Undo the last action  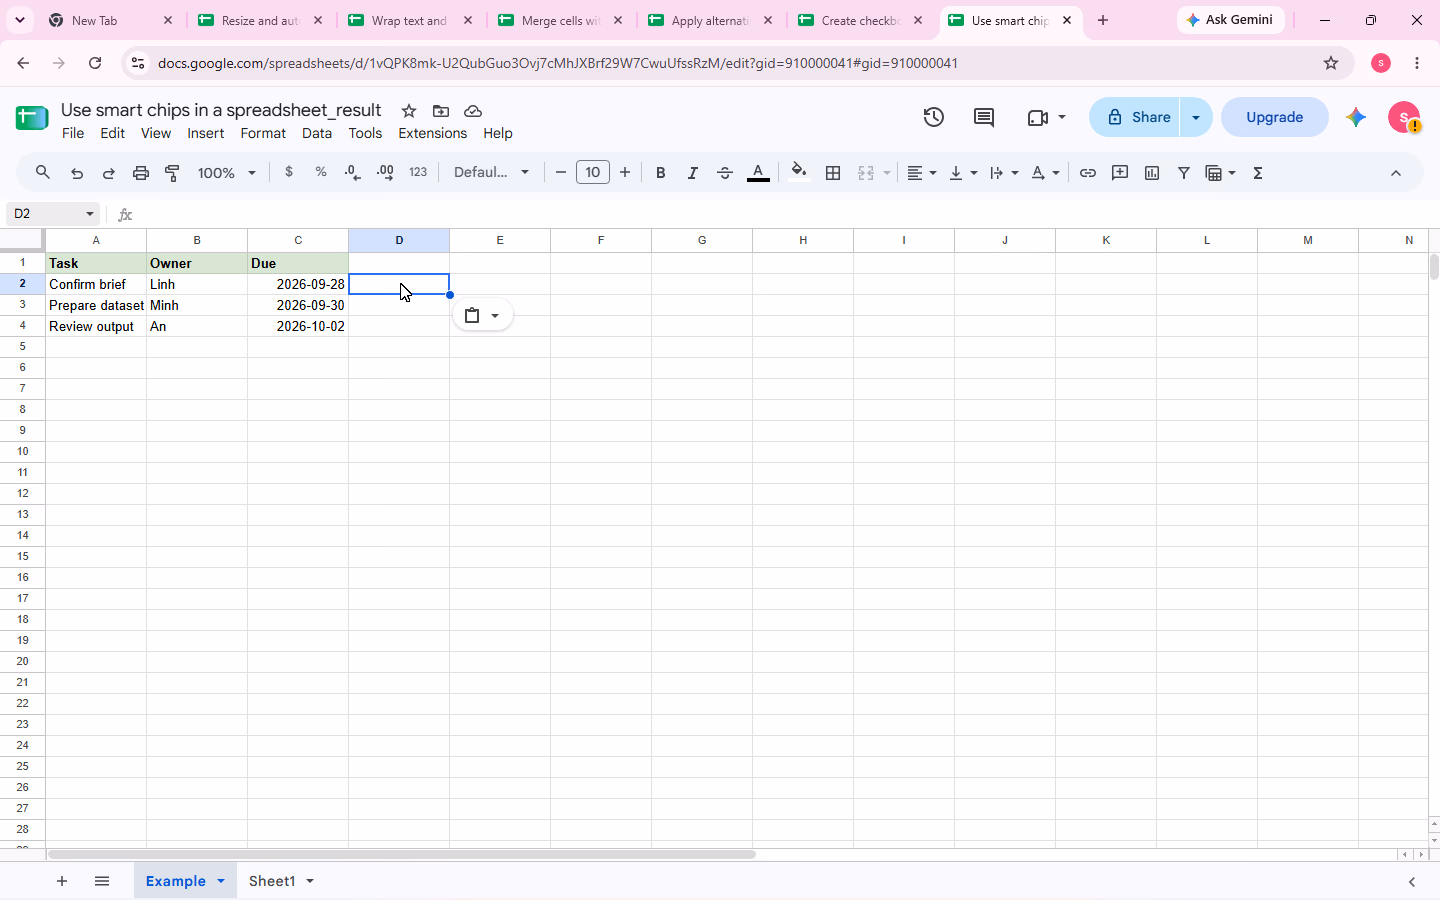[x=77, y=173]
